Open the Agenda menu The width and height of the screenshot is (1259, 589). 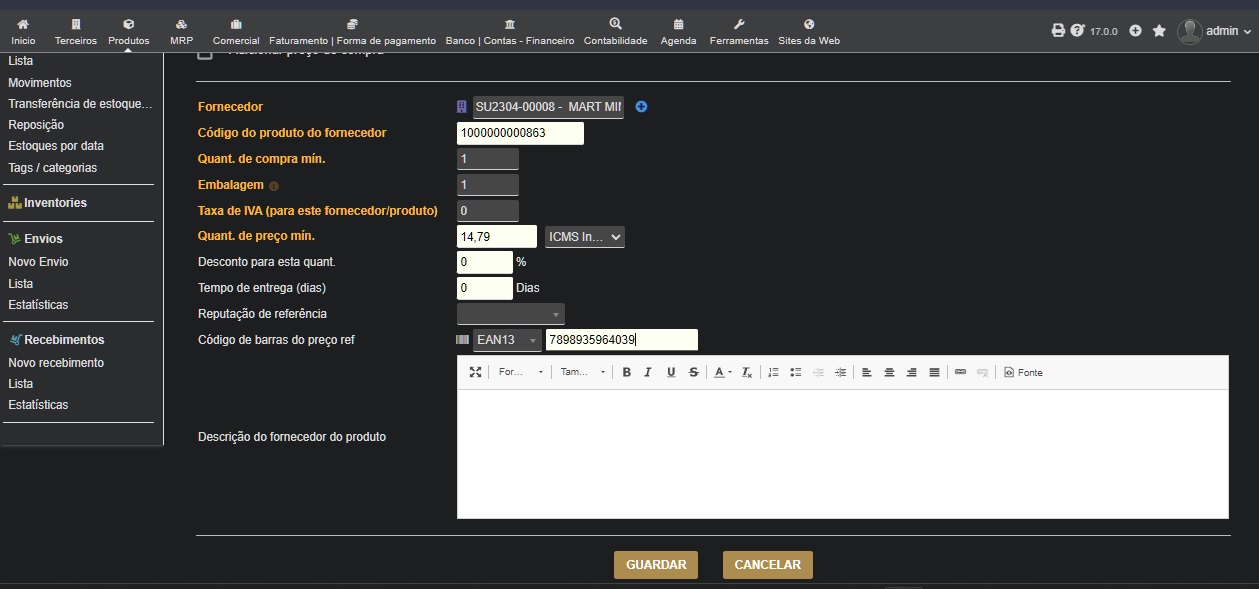pos(678,32)
